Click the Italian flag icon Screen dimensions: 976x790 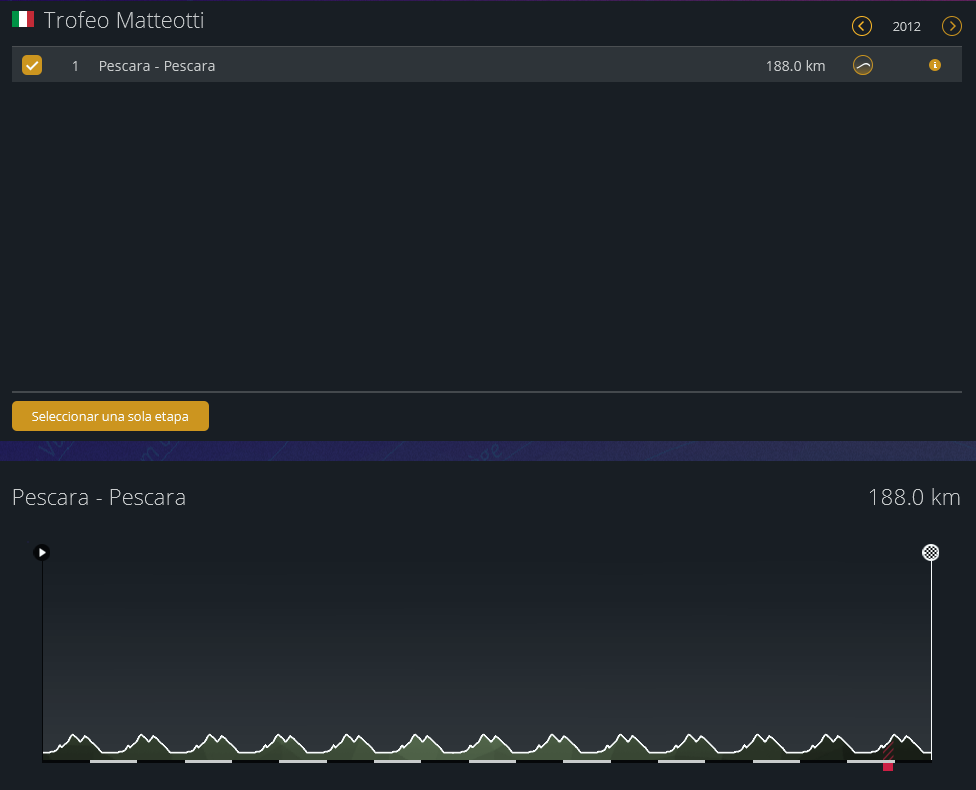23,19
